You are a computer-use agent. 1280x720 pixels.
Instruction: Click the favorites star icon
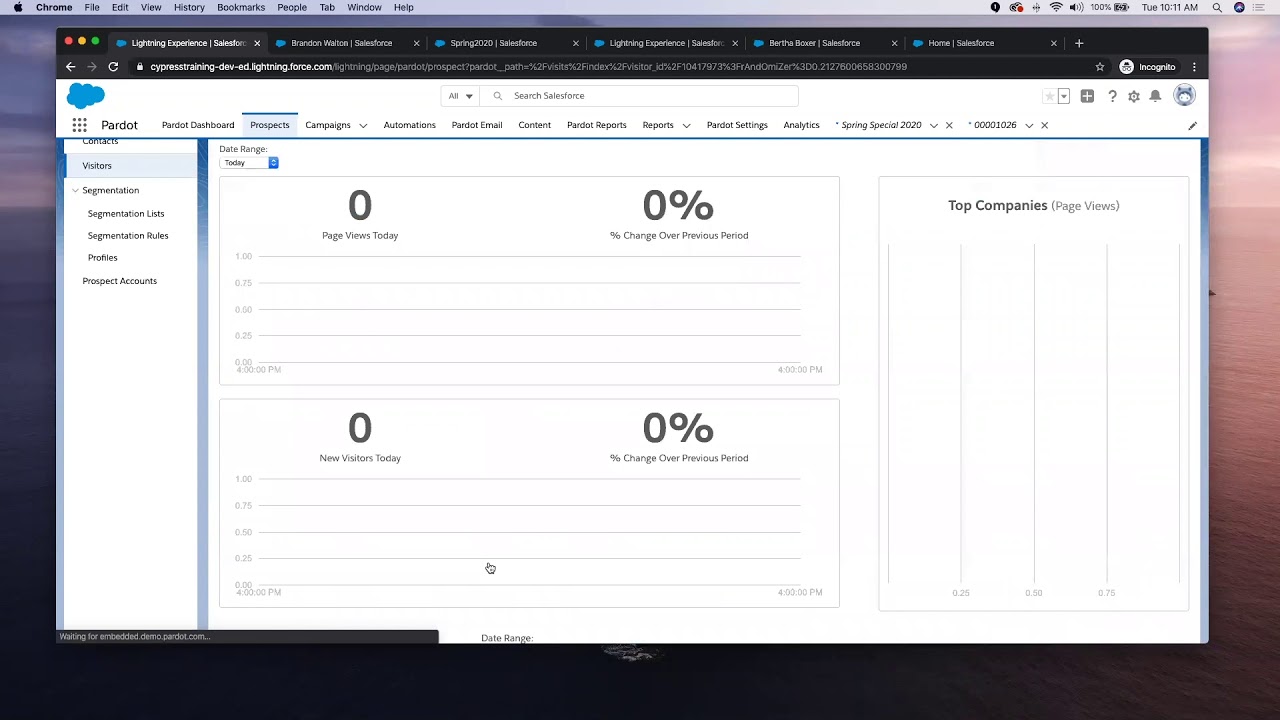pos(1049,96)
